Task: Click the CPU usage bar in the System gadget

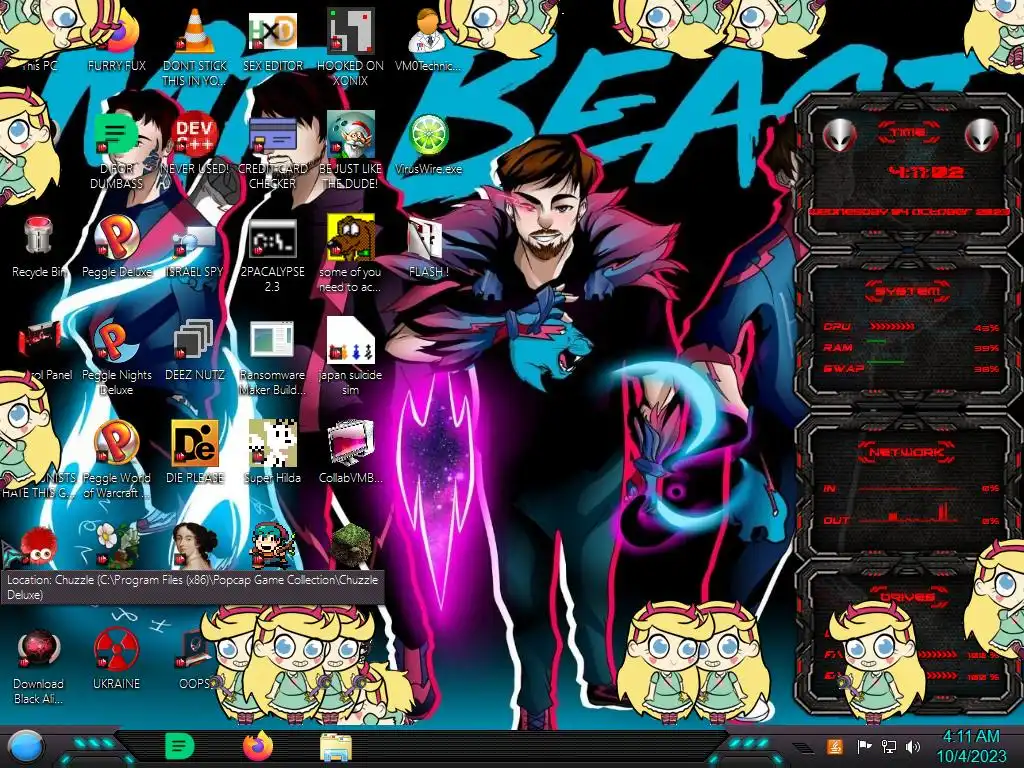Action: click(892, 326)
